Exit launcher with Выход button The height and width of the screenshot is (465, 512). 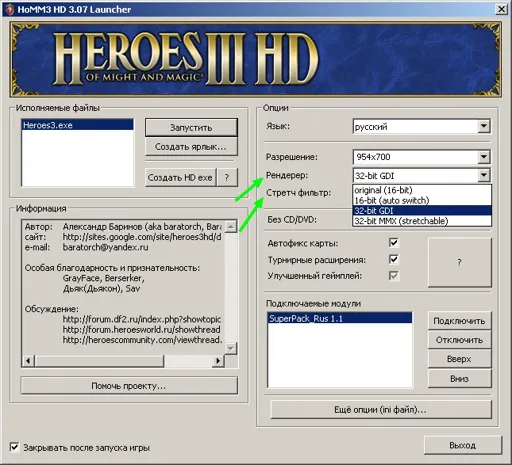463,445
